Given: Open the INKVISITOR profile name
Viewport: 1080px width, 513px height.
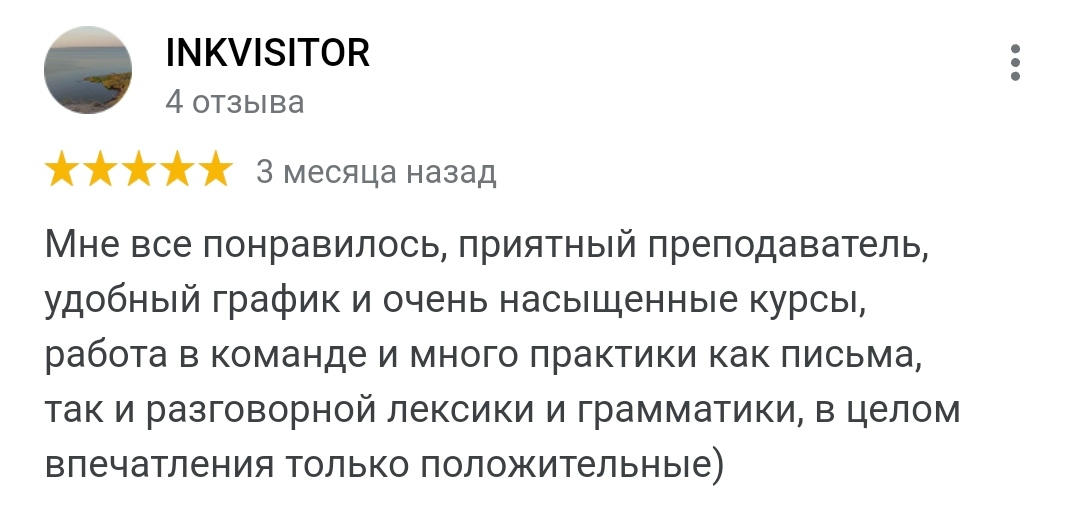Looking at the screenshot, I should click(x=267, y=53).
